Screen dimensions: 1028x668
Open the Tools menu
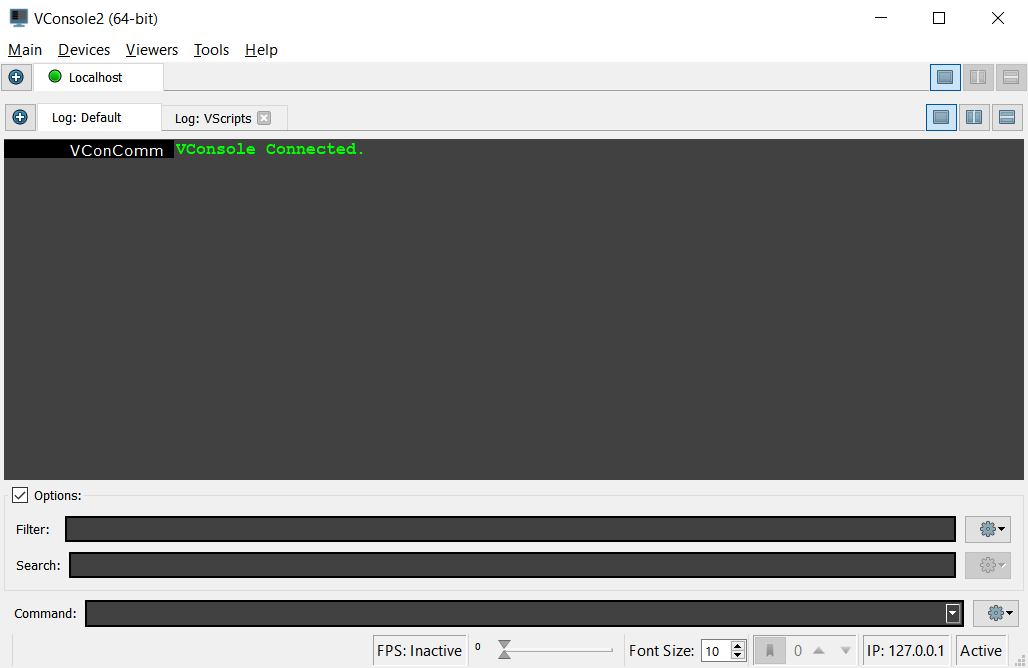(211, 50)
